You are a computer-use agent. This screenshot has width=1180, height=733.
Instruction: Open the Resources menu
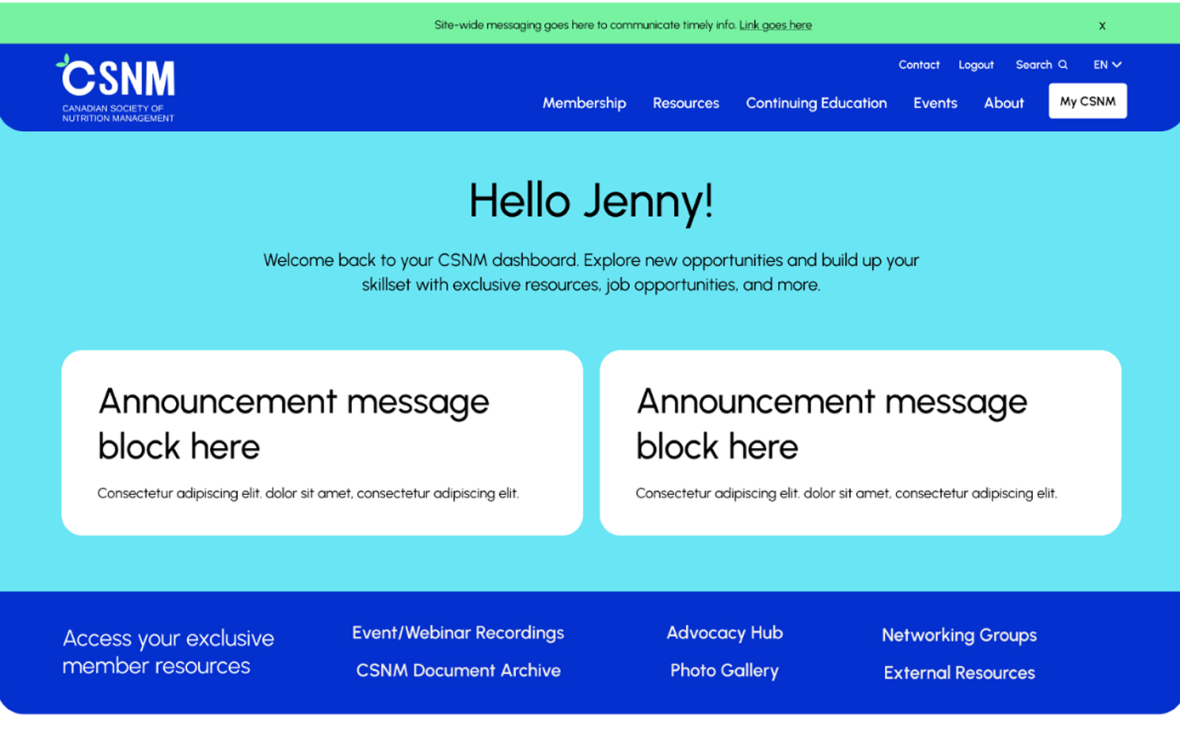point(686,103)
